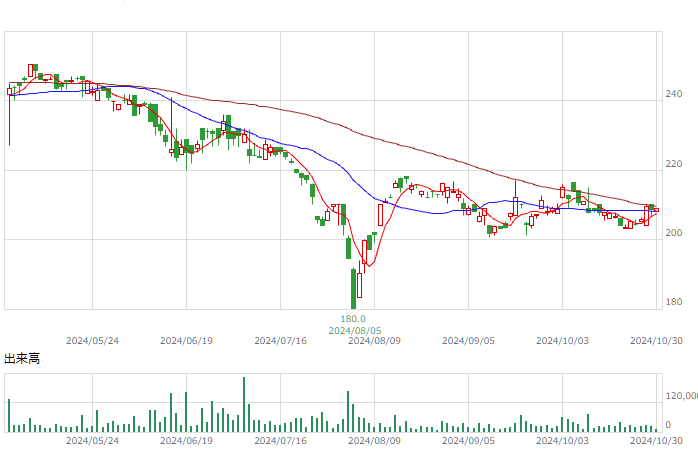Click price axis label 200
Viewport: 698px width, 449px height.
point(674,233)
